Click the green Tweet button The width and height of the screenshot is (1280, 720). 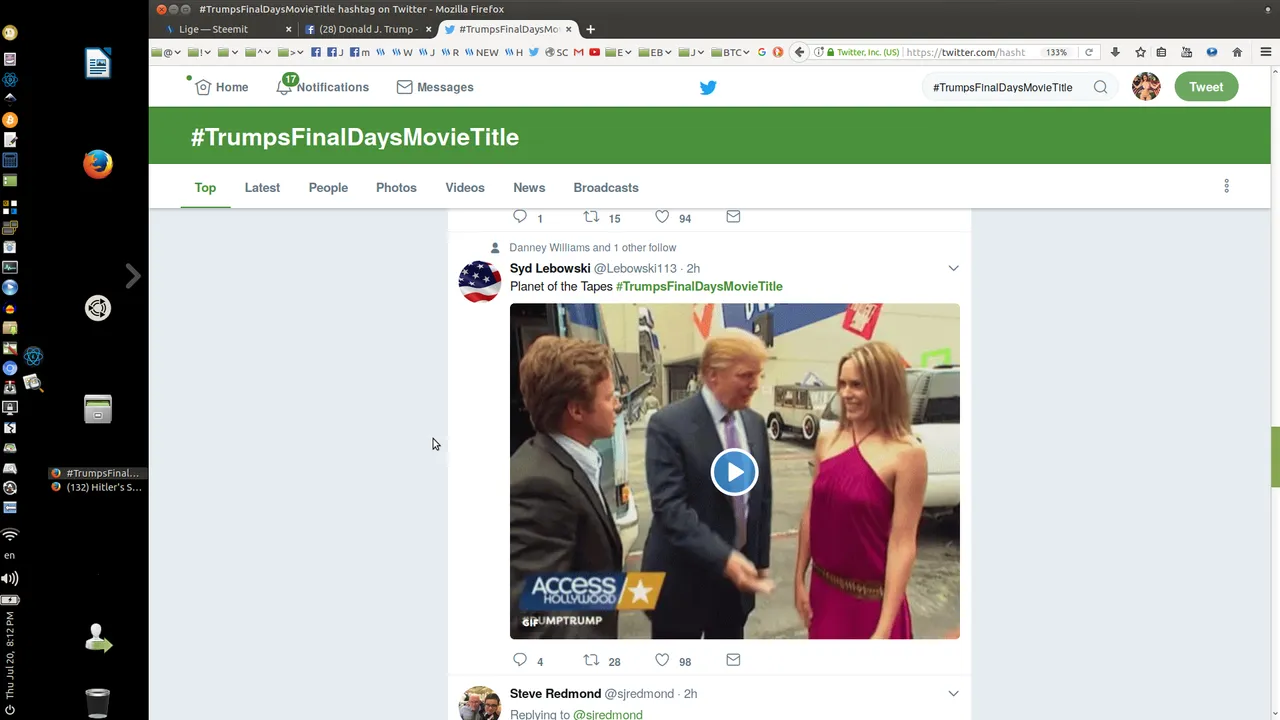(1206, 87)
